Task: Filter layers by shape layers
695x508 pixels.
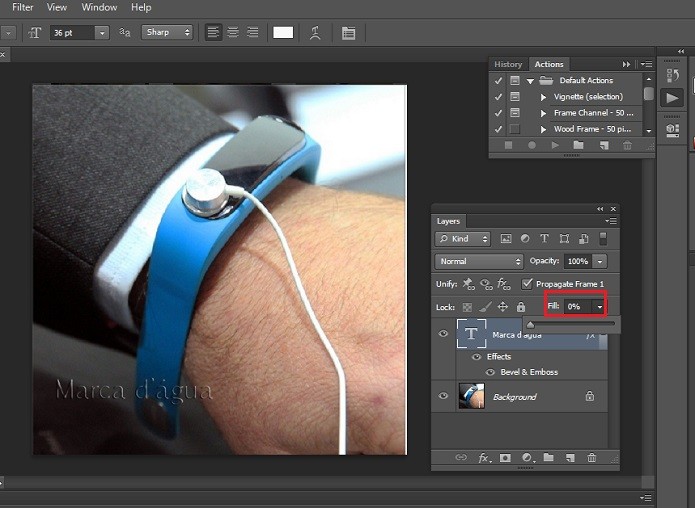Action: [x=564, y=239]
